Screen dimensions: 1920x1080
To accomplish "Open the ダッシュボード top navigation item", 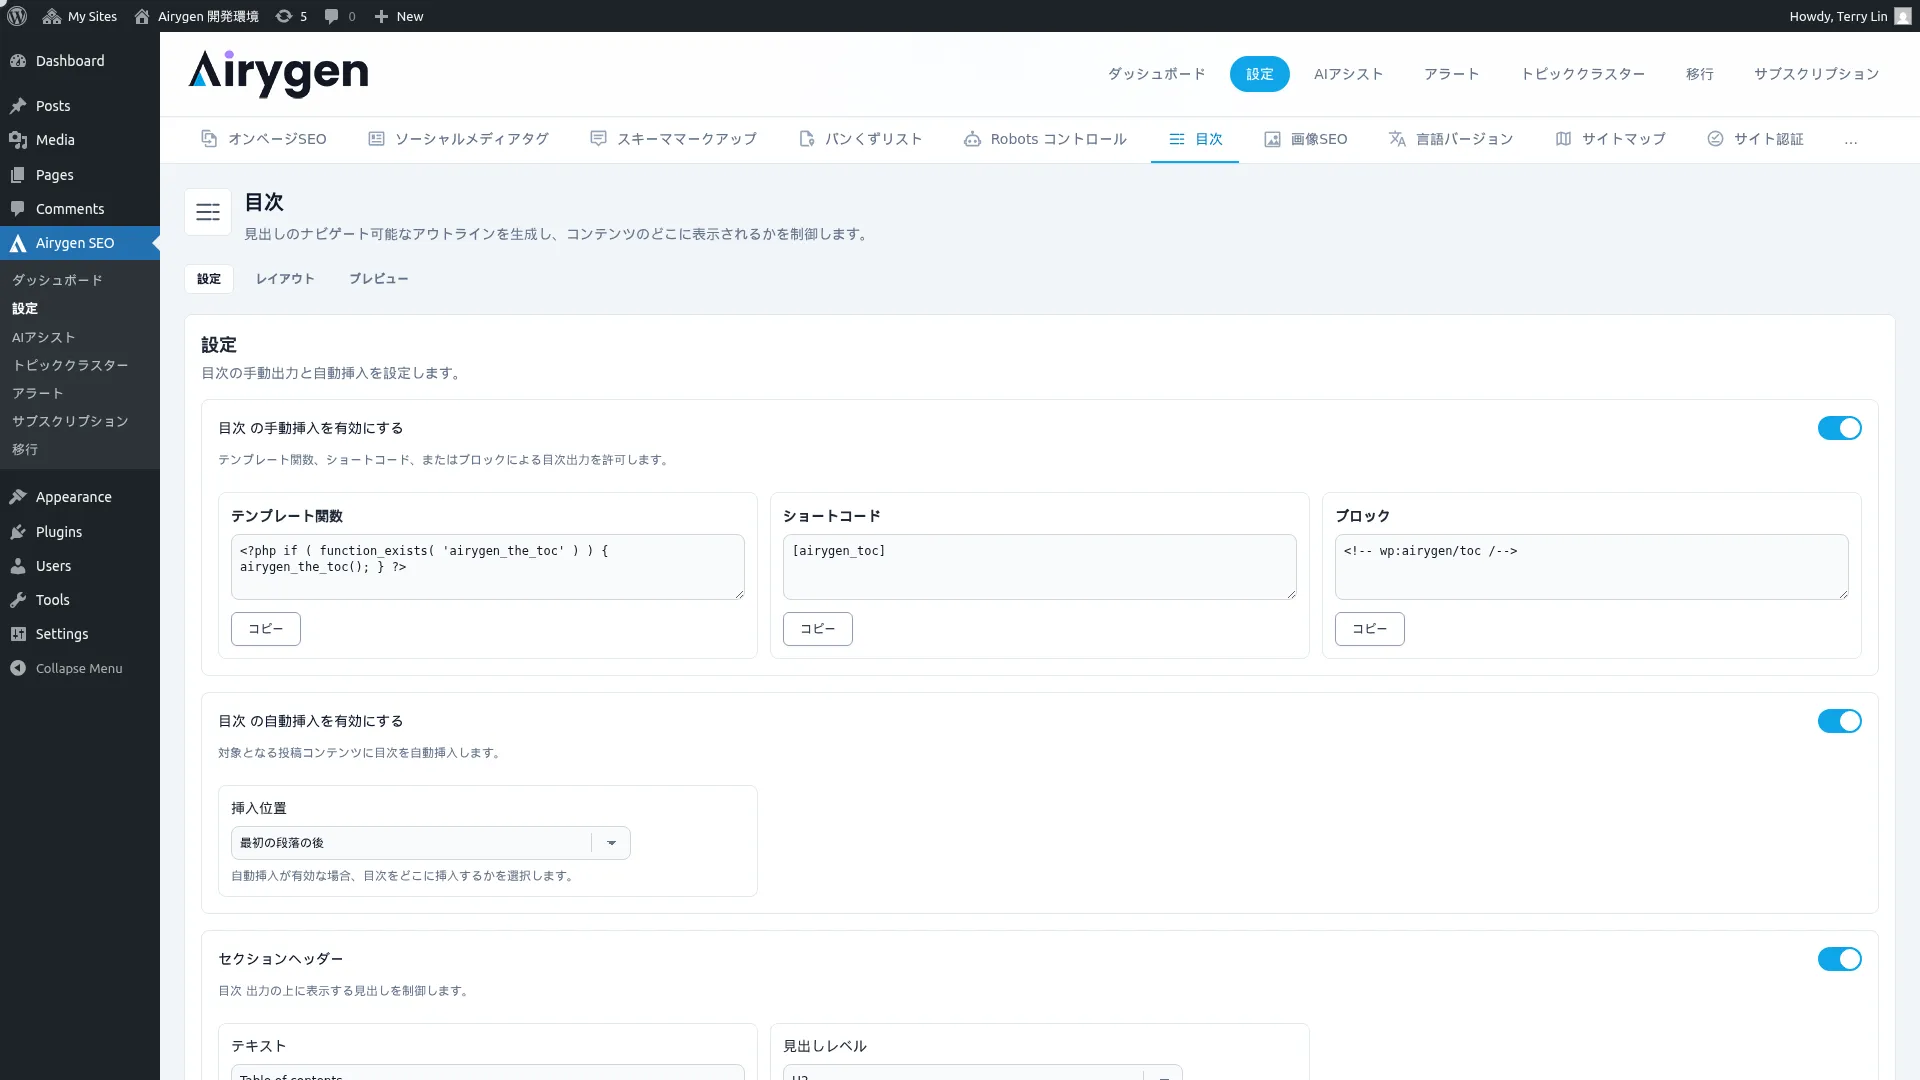I will click(x=1156, y=74).
